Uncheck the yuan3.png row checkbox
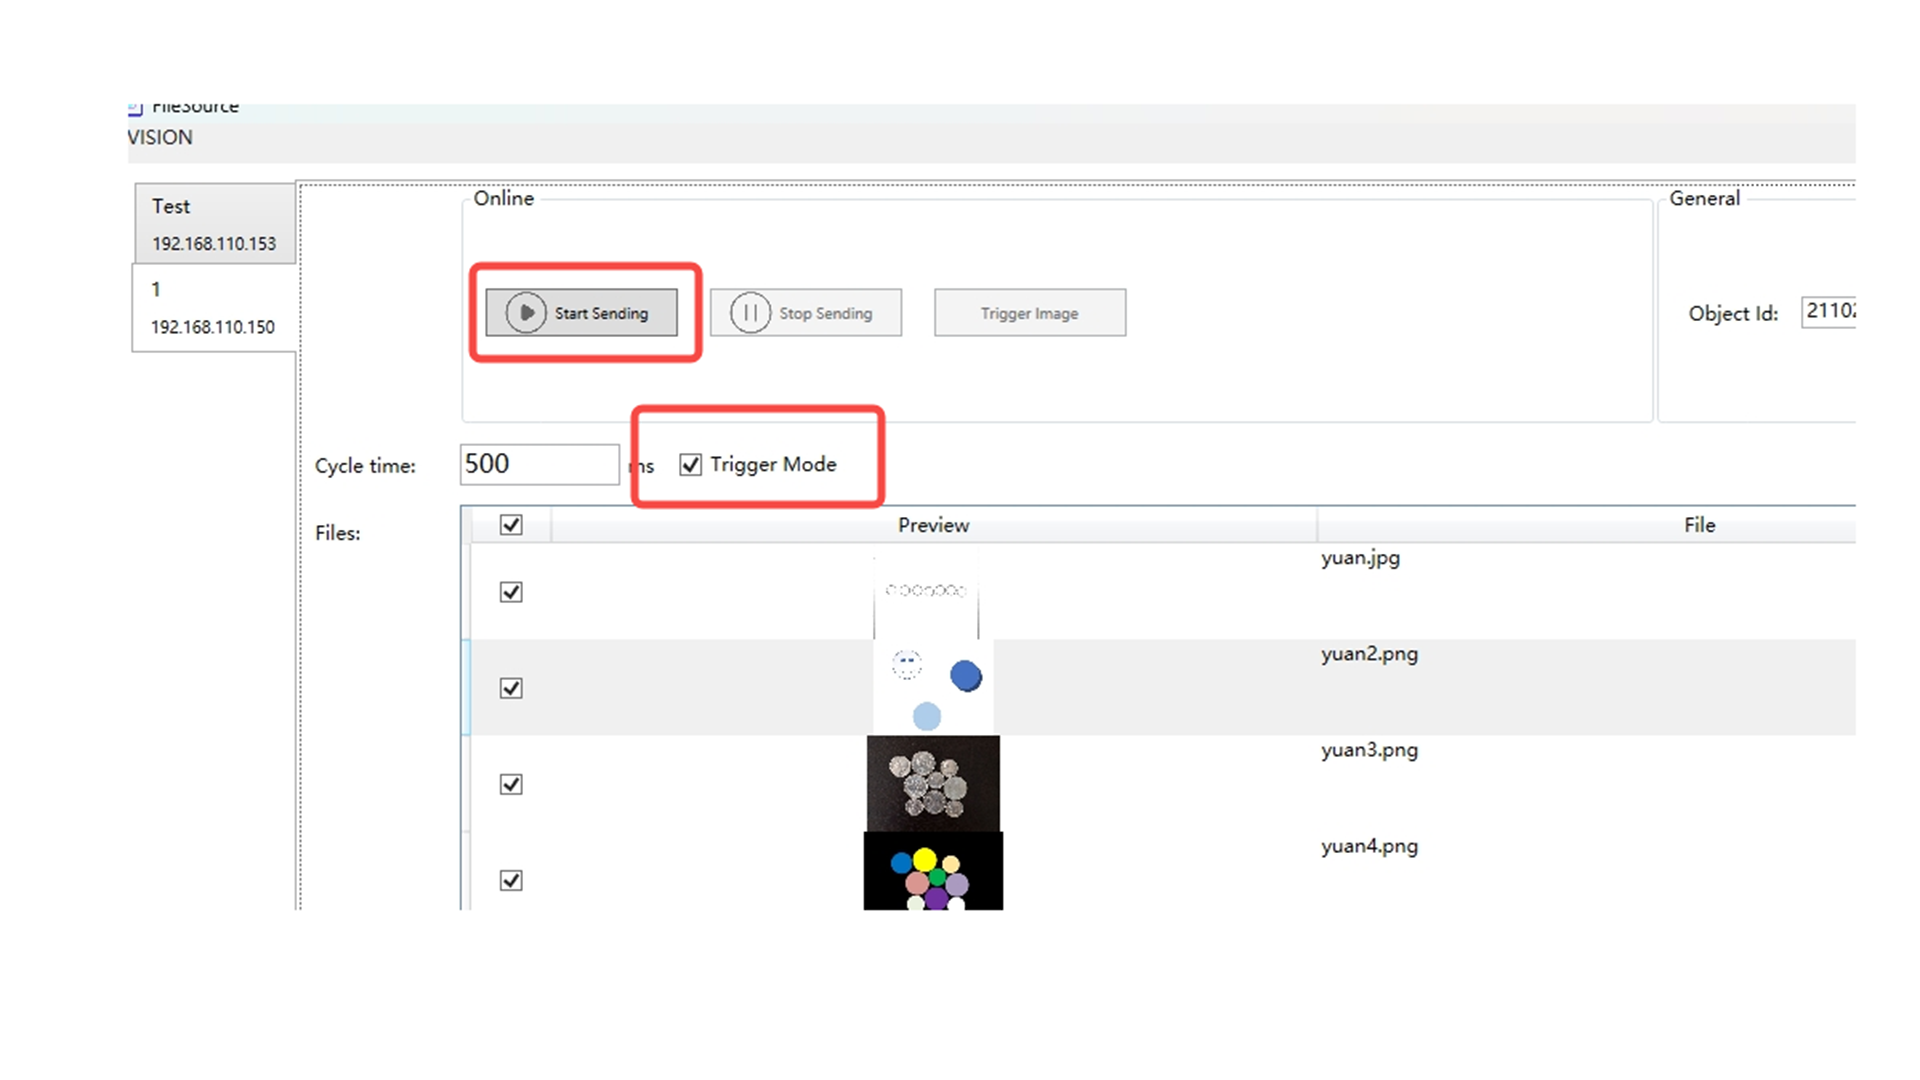Image resolution: width=1920 pixels, height=1080 pixels. point(511,784)
